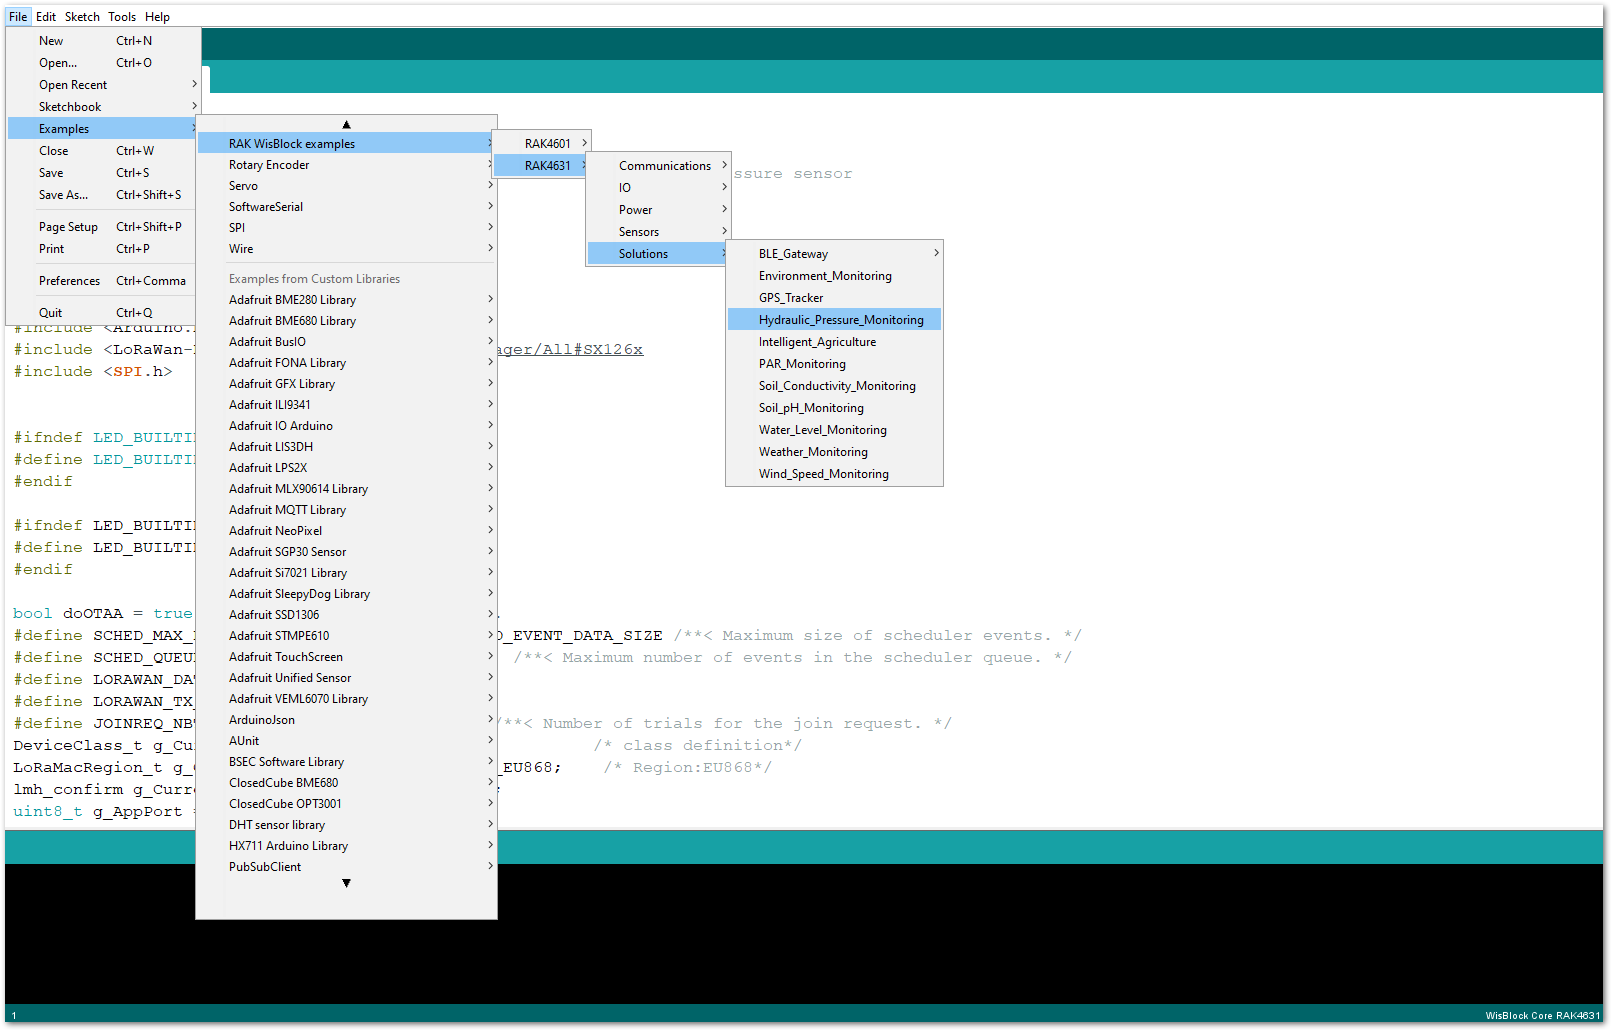Open Adafruit IO Arduino examples
The image size is (1612, 1031).
pyautogui.click(x=346, y=426)
